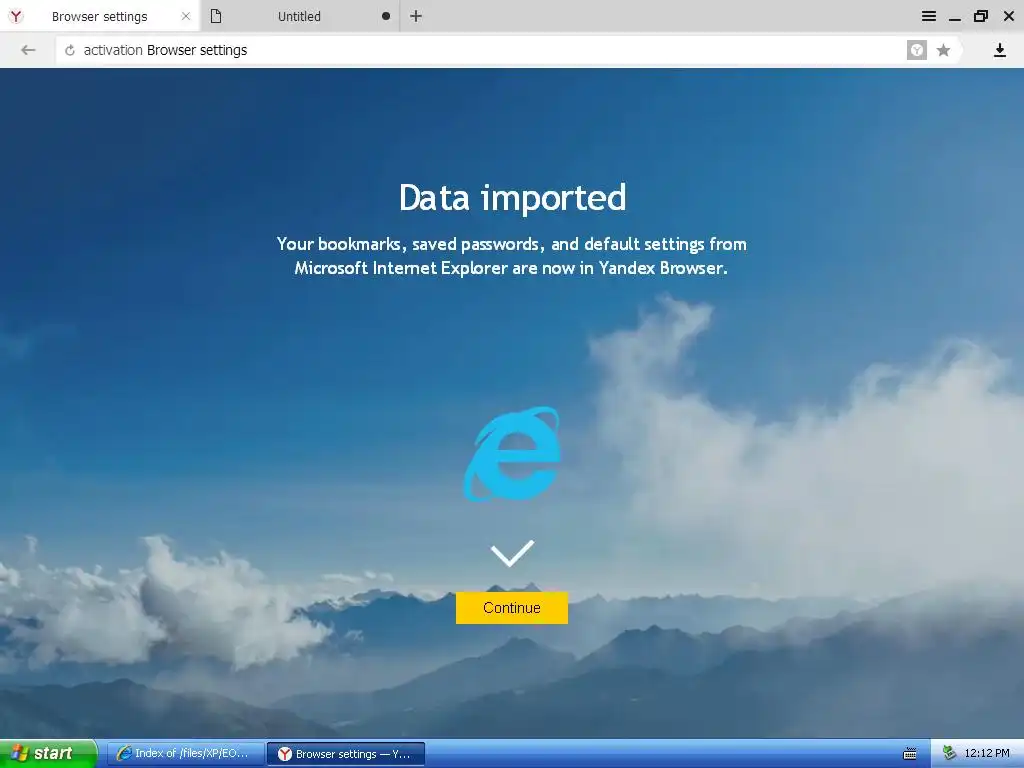Screen dimensions: 1024x768
Task: Bookmark page with the star icon
Action: [943, 50]
